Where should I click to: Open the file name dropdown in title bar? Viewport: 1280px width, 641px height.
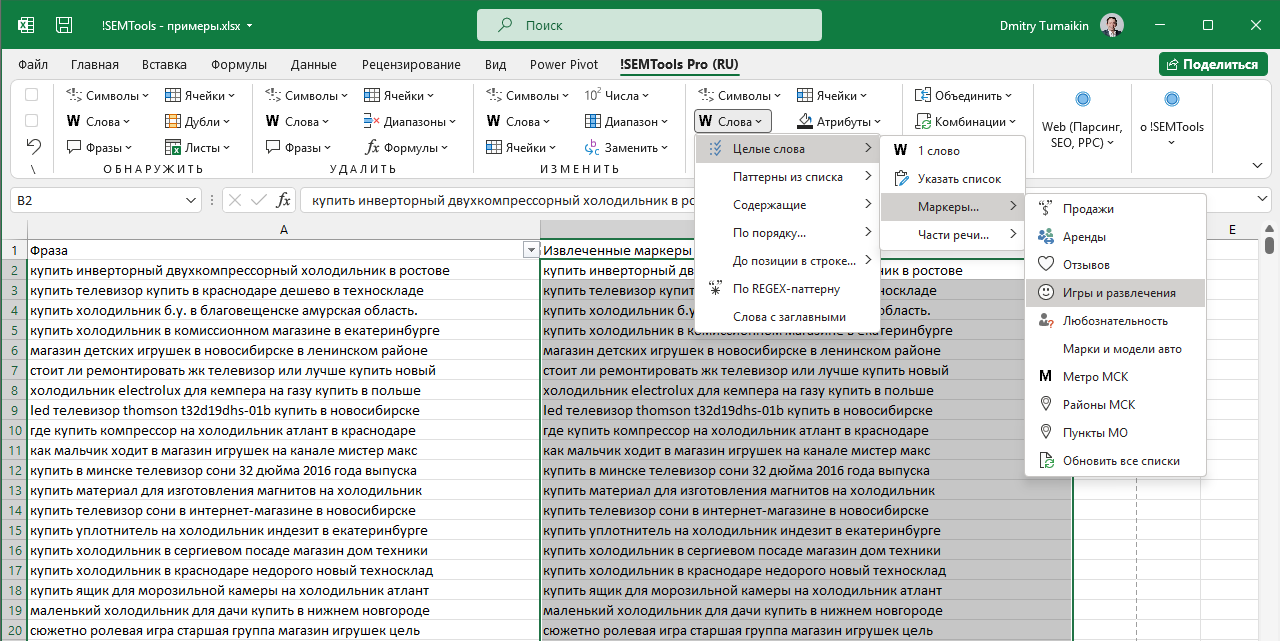pyautogui.click(x=249, y=26)
